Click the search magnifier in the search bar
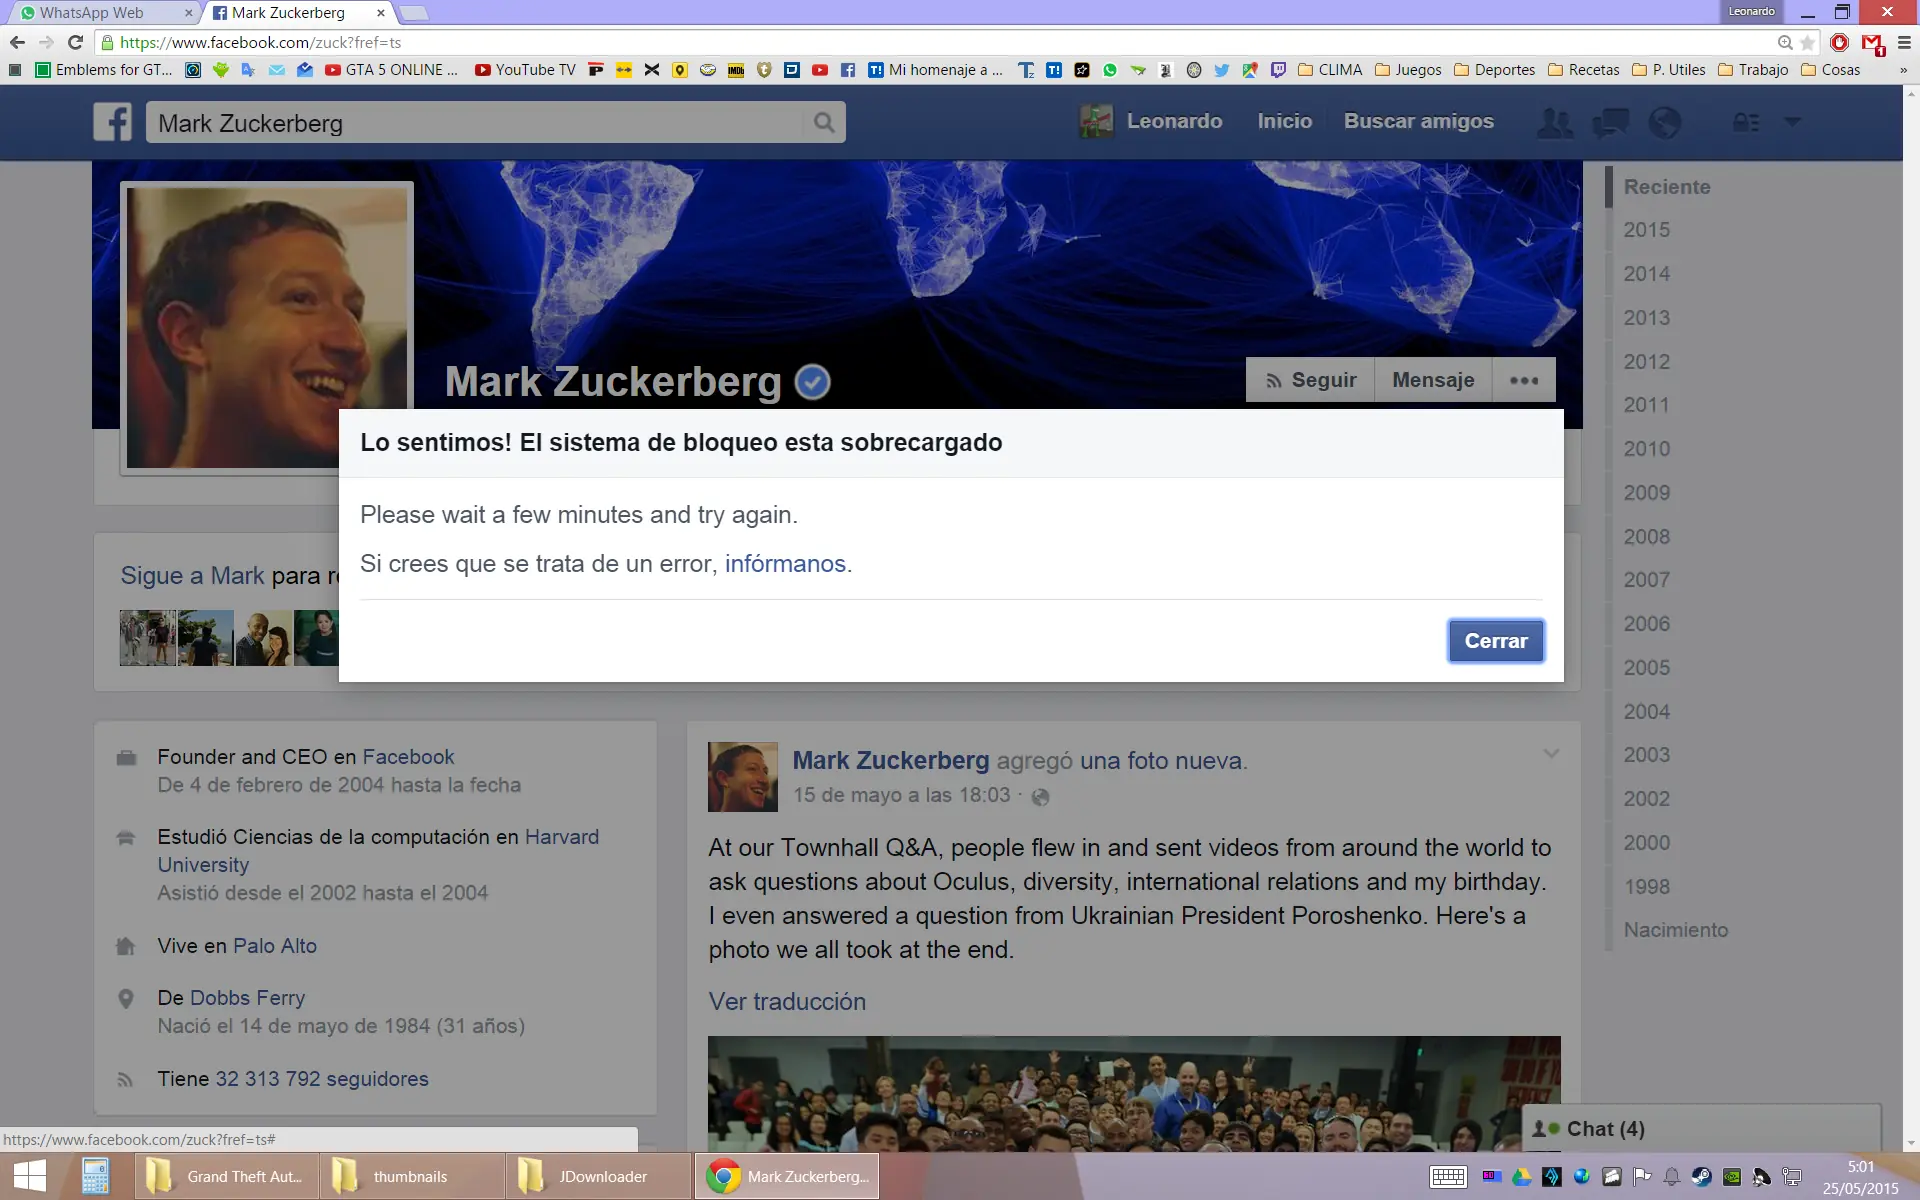1920x1200 pixels. coord(823,121)
